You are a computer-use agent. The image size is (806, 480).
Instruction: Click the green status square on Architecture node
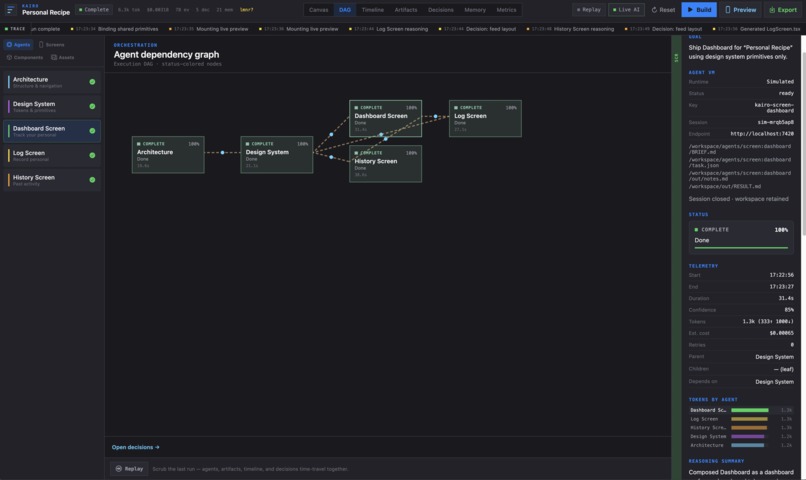(139, 144)
